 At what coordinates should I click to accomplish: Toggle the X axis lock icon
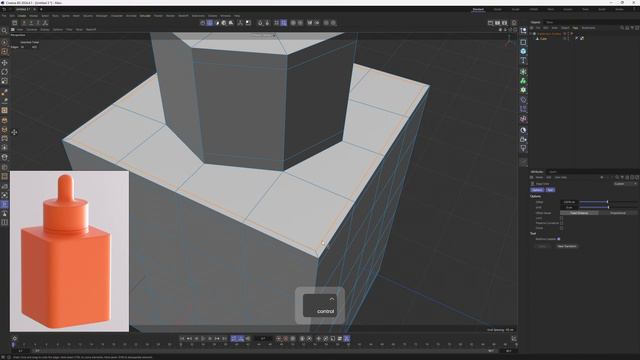(x=24, y=23)
